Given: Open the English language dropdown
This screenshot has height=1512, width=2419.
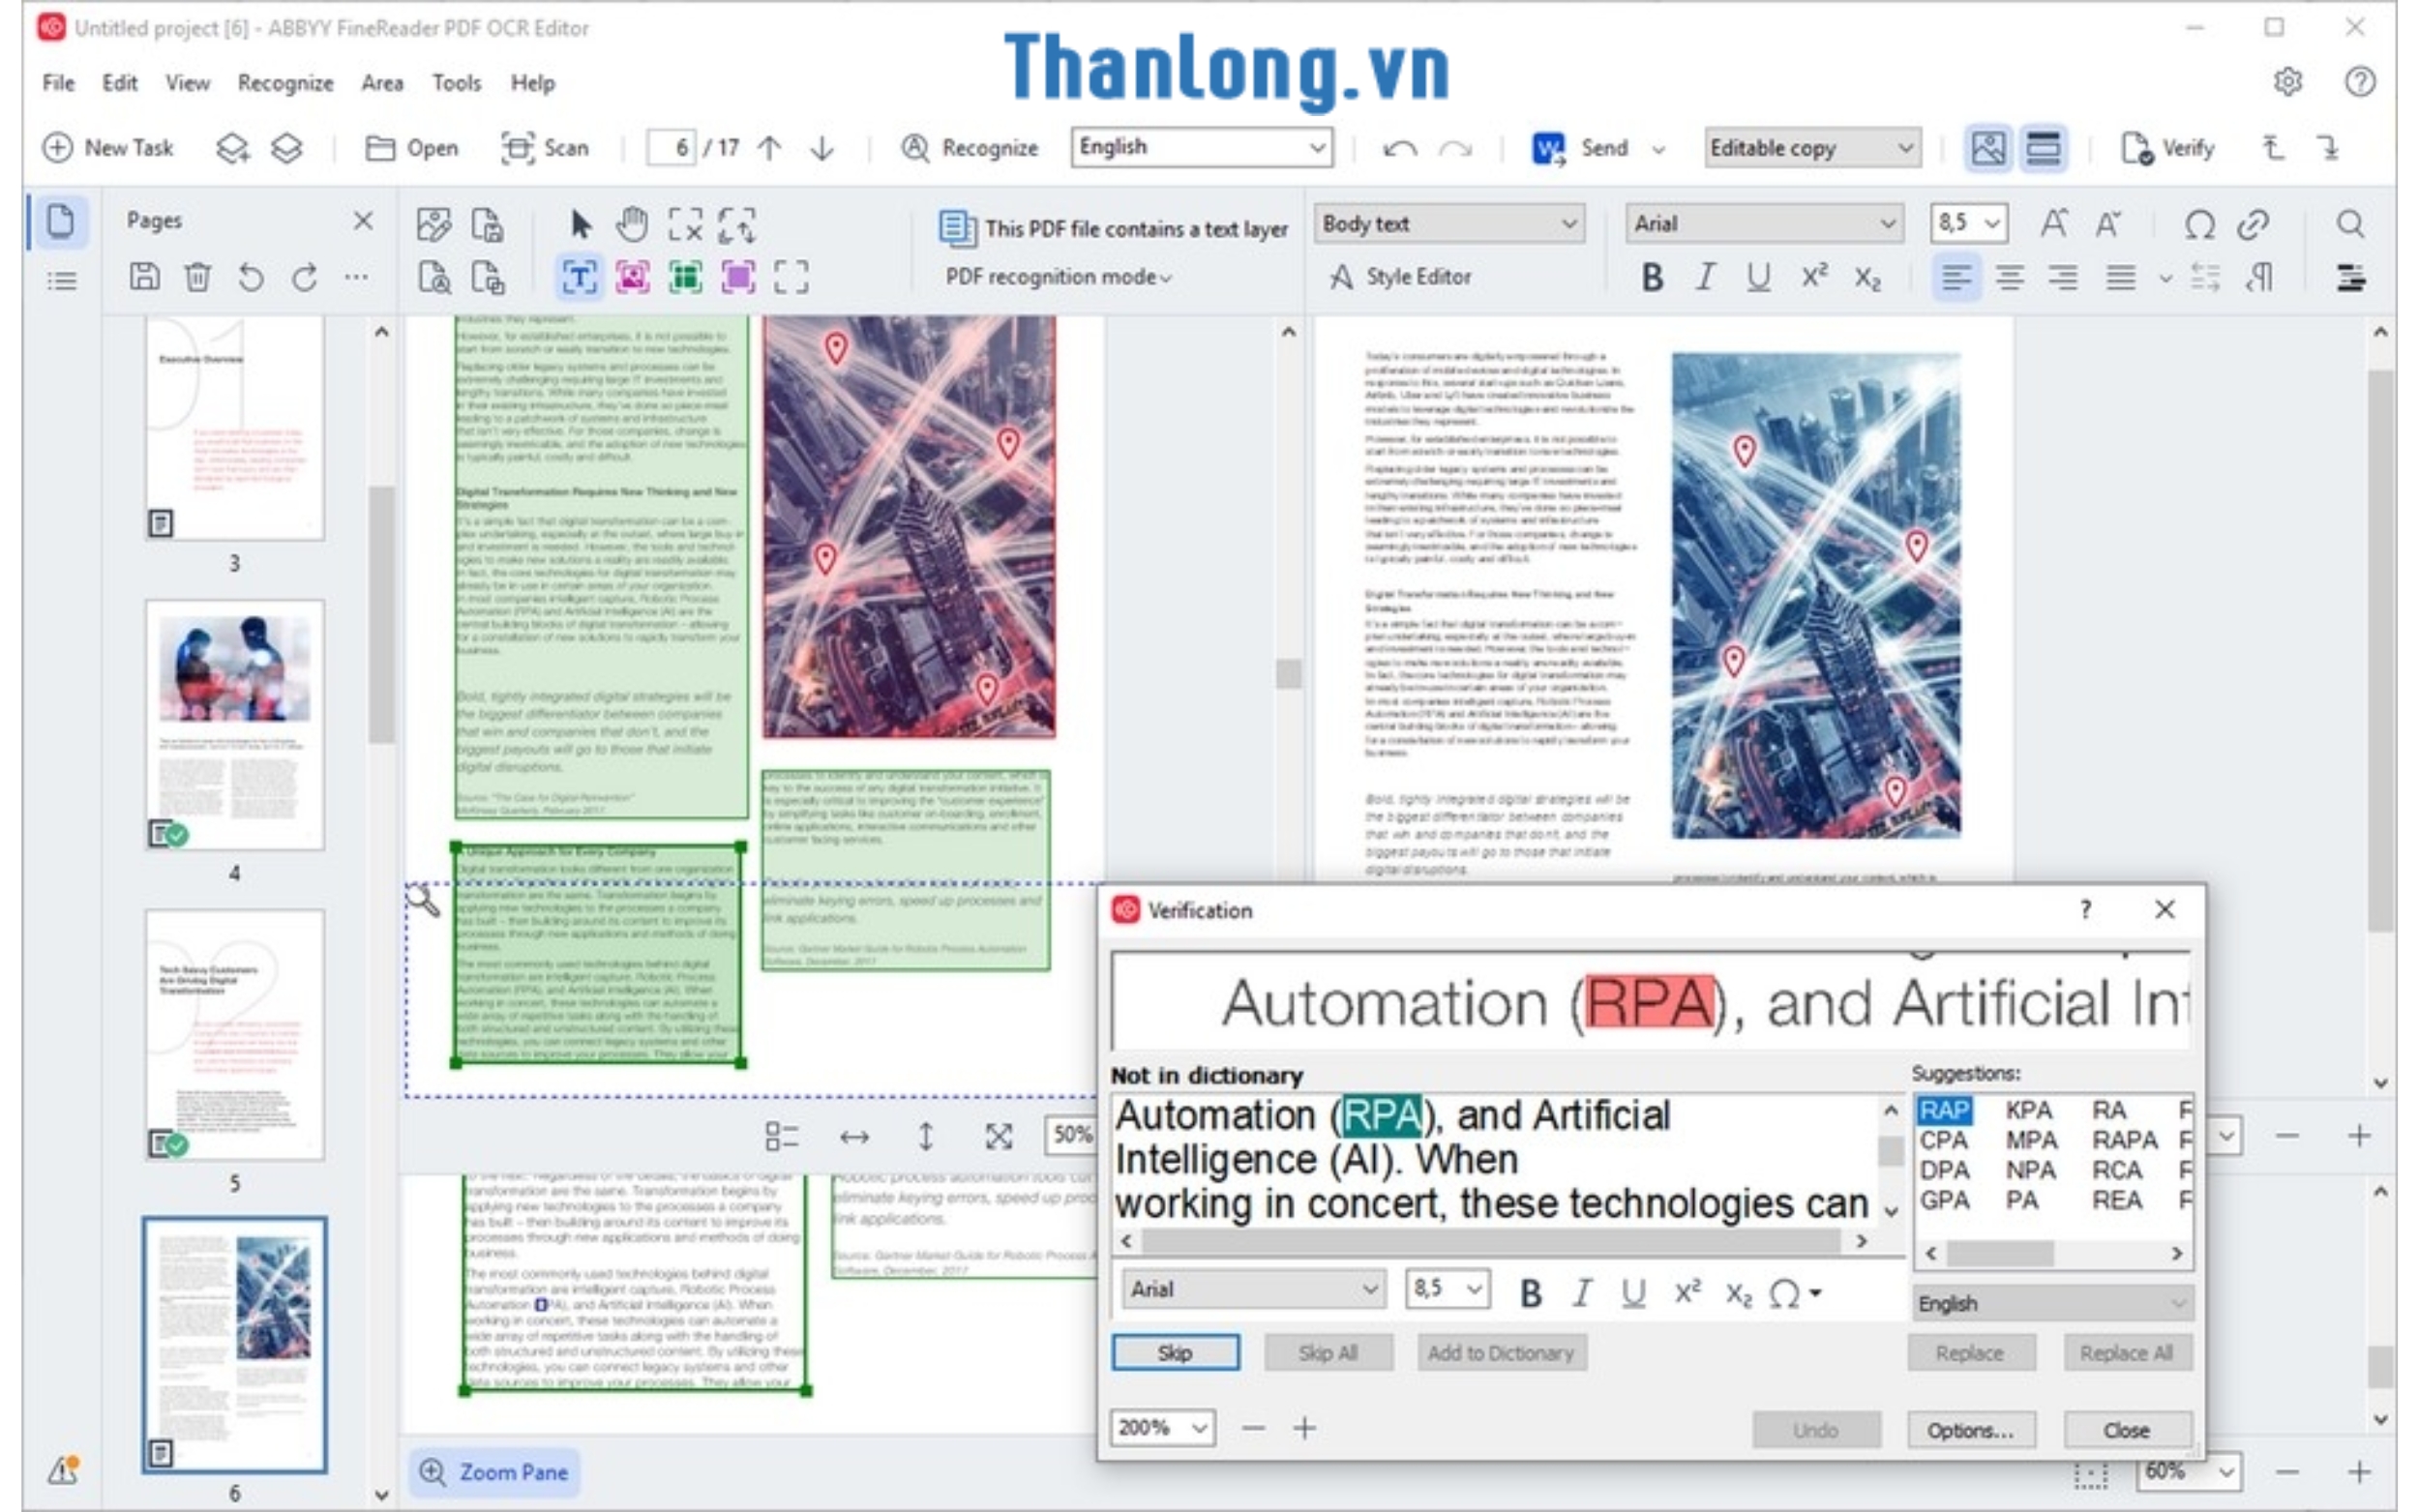Looking at the screenshot, I should click(1202, 148).
